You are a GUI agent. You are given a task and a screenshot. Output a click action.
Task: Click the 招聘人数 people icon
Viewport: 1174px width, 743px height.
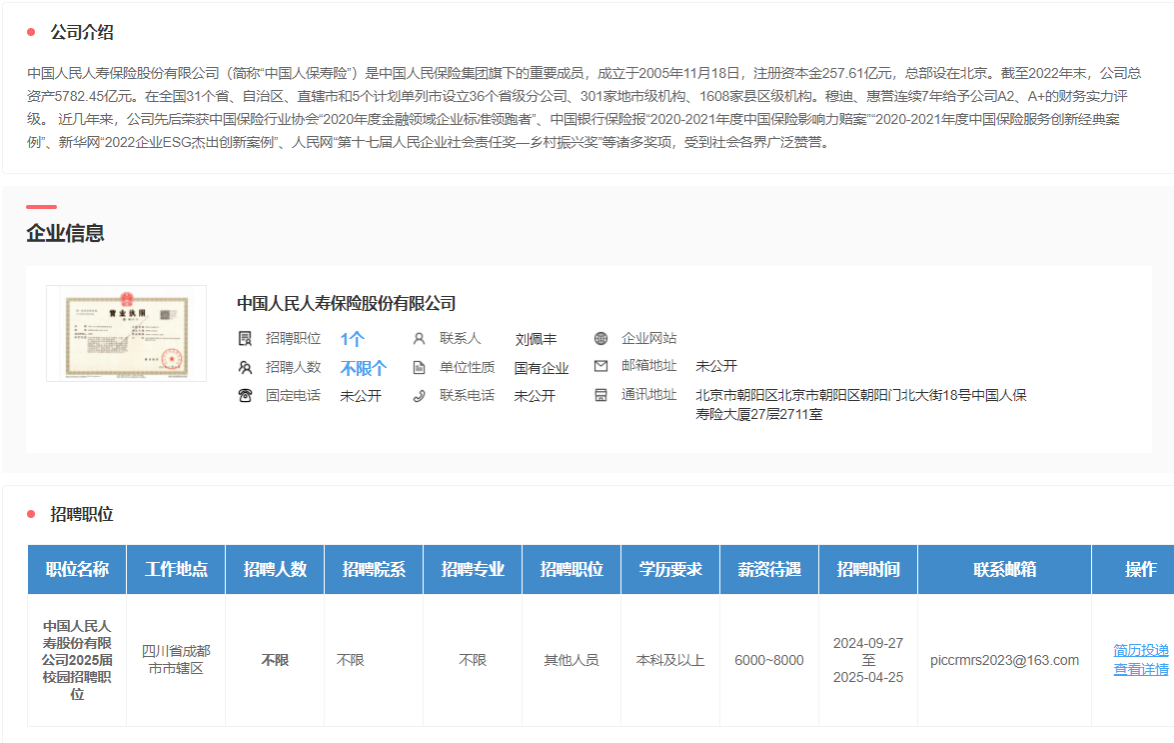click(x=245, y=367)
